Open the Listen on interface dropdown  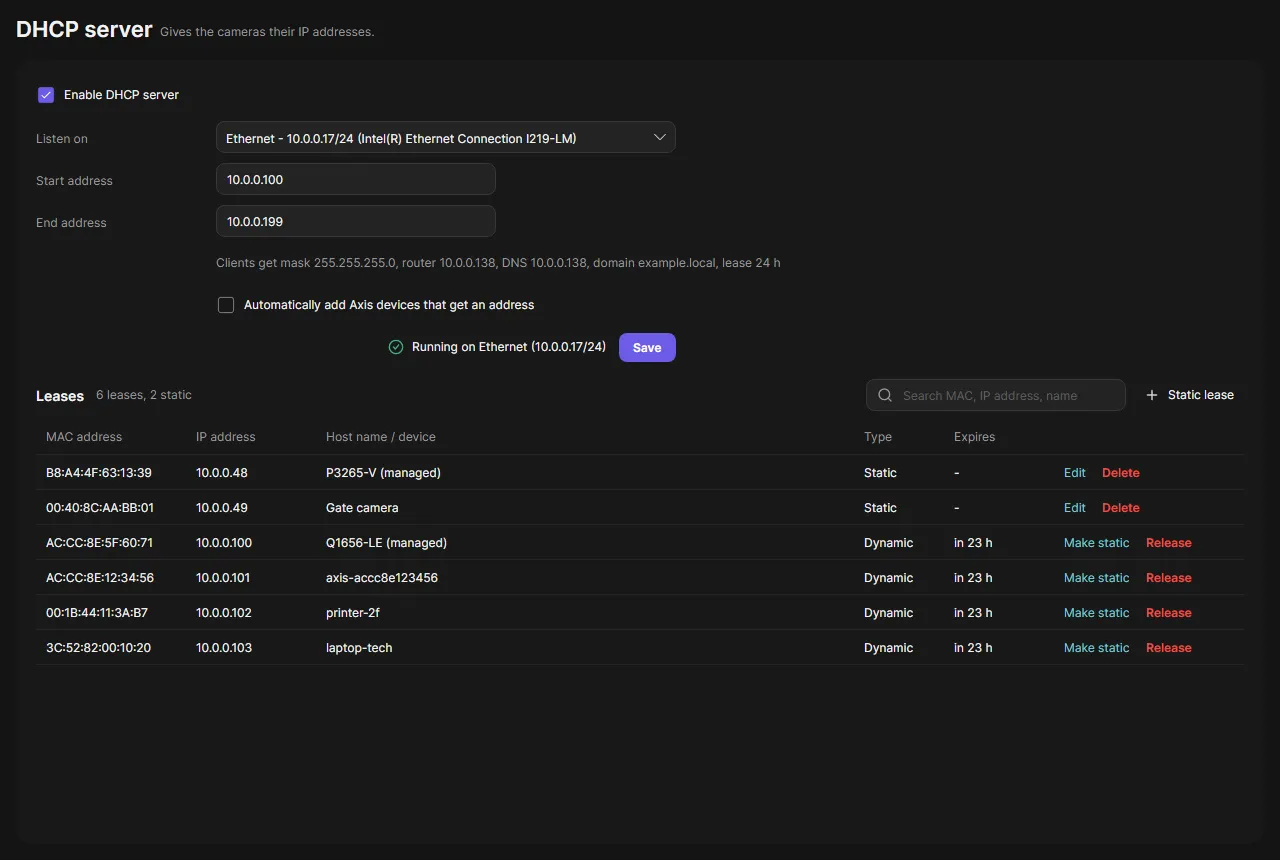pyautogui.click(x=446, y=138)
